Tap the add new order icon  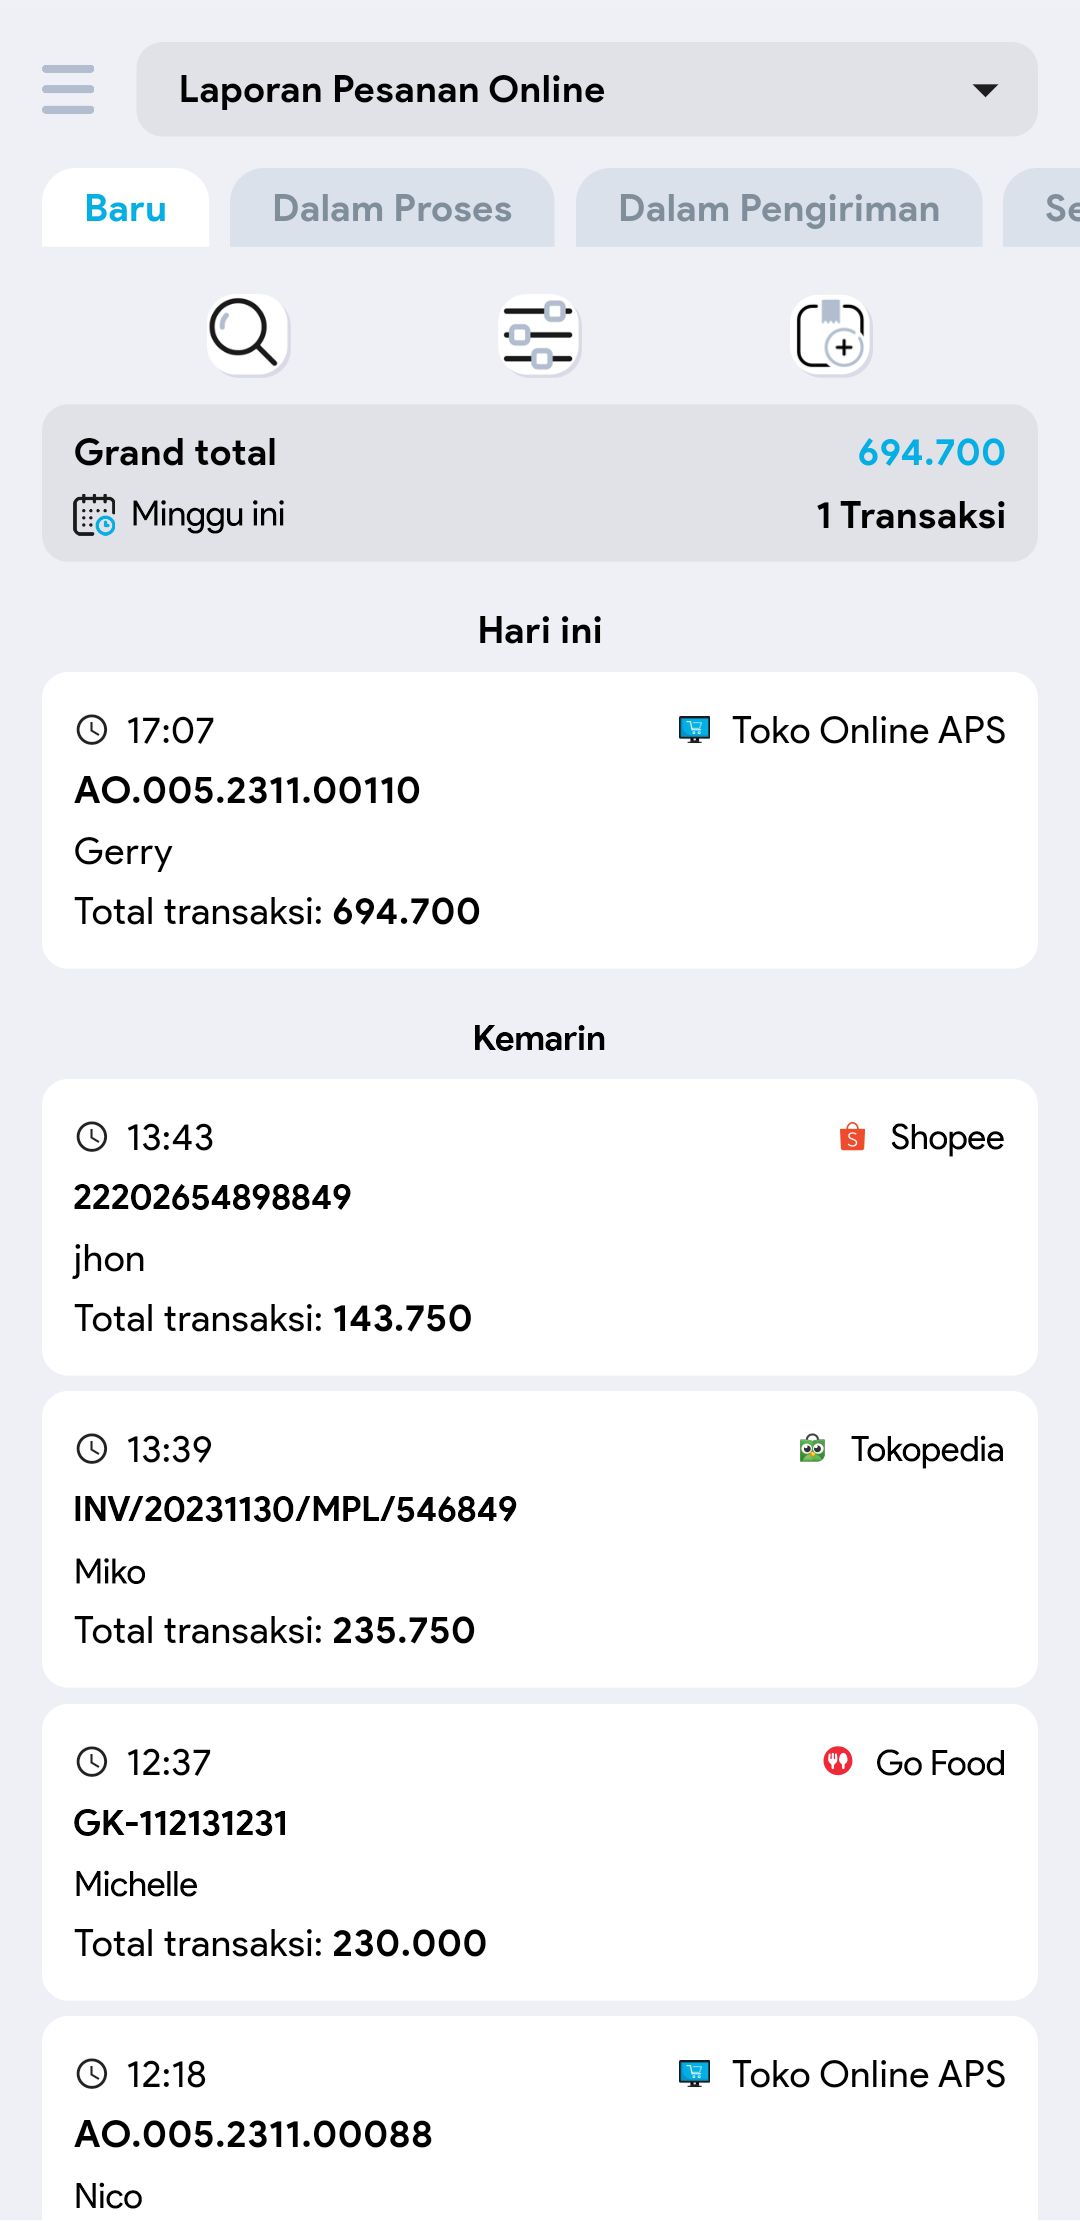(831, 334)
